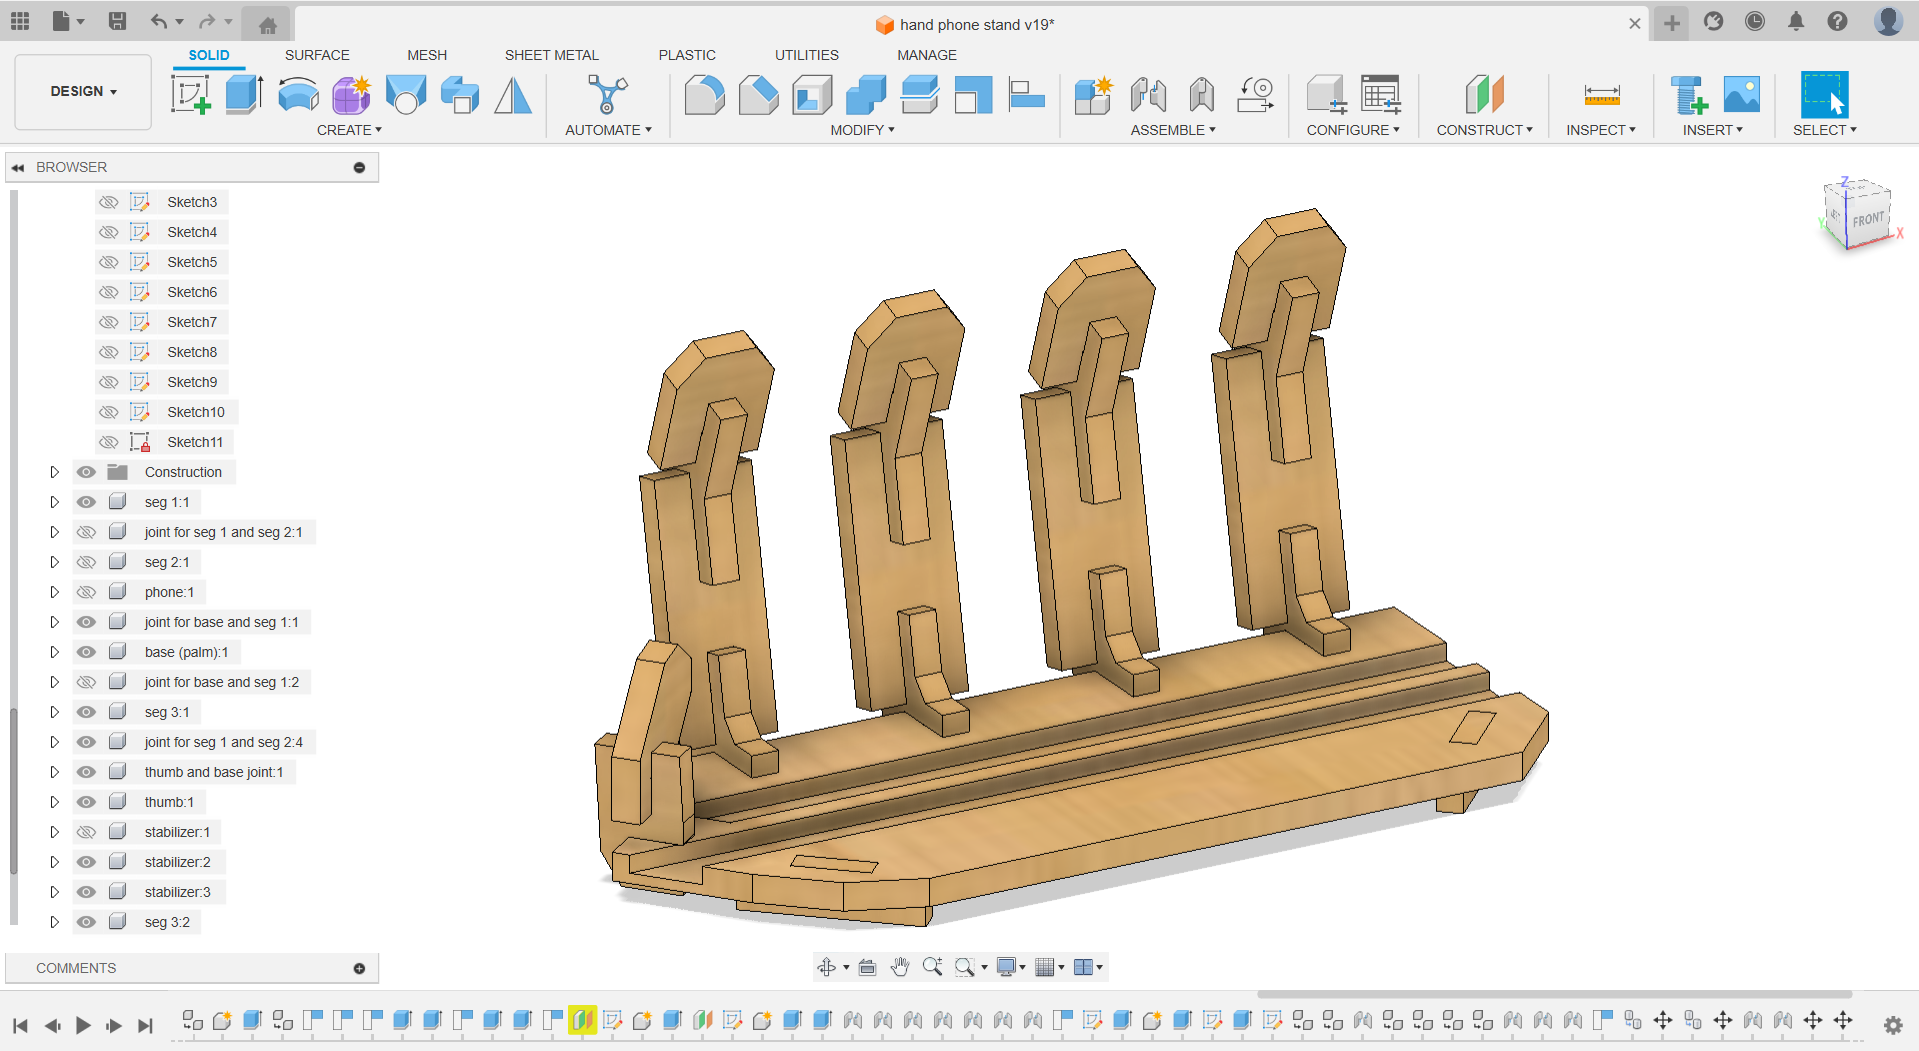
Task: Switch to the SHEET METAL tab
Action: [x=551, y=55]
